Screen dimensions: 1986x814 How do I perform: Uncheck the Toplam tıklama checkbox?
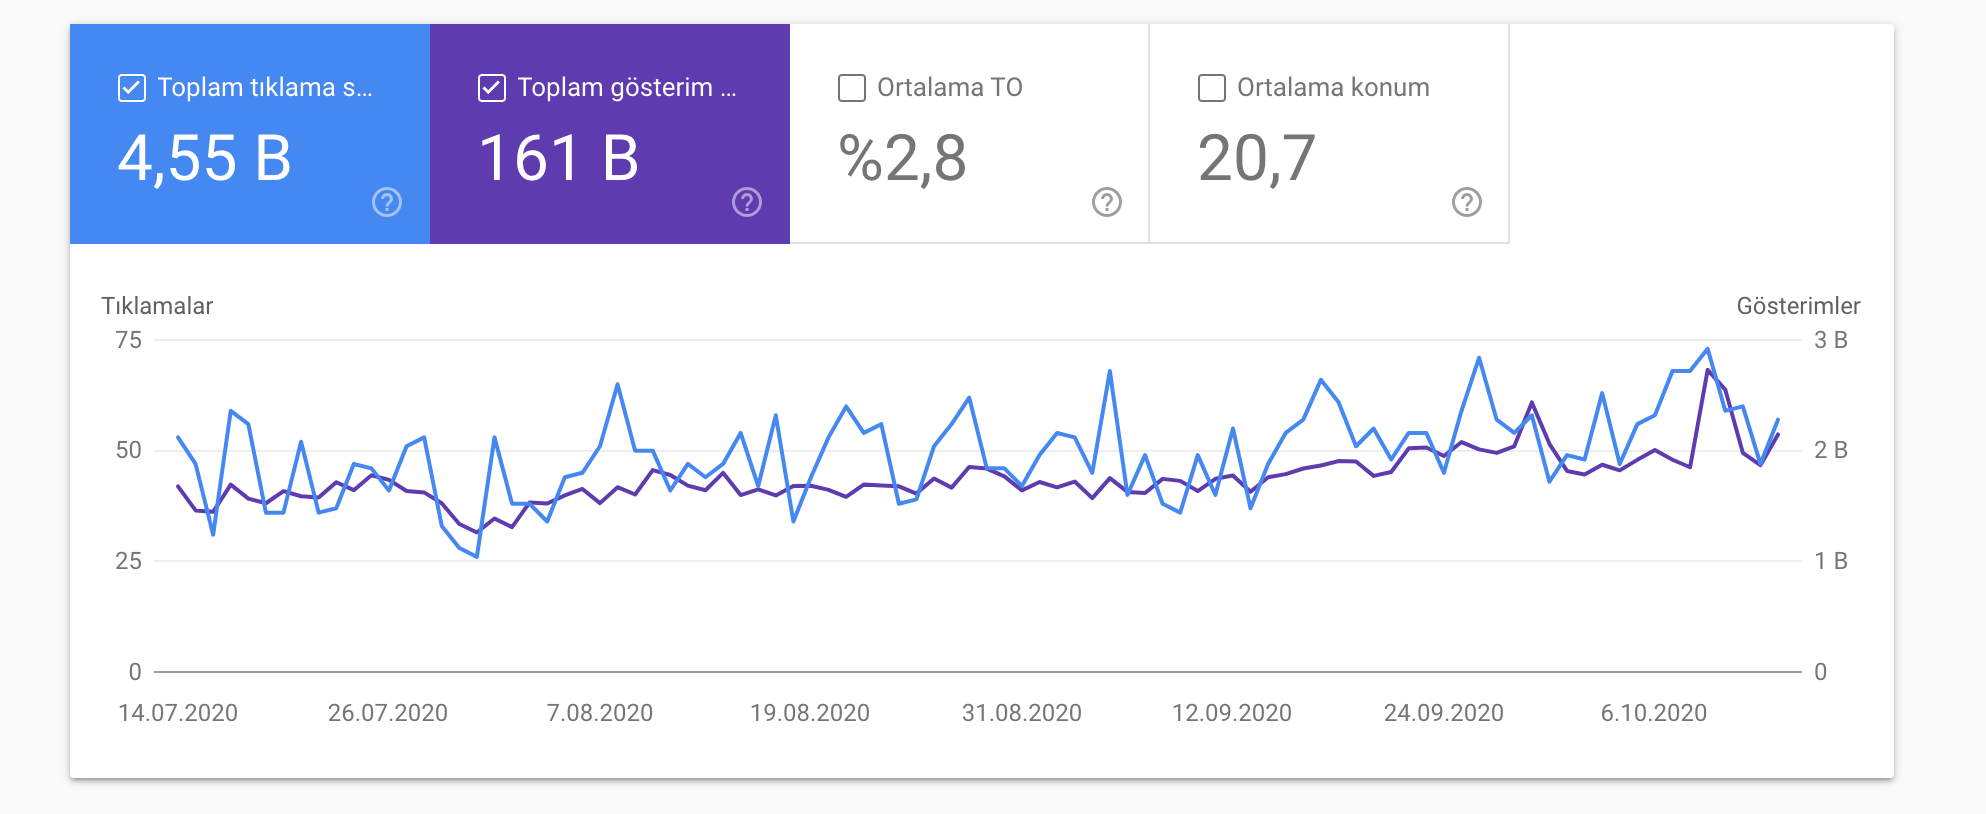[132, 88]
